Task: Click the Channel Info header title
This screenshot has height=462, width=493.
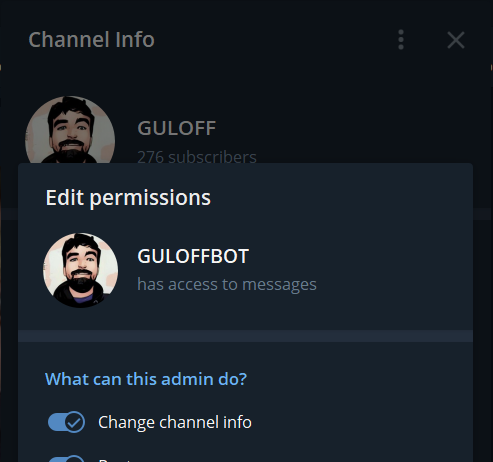Action: pos(91,40)
